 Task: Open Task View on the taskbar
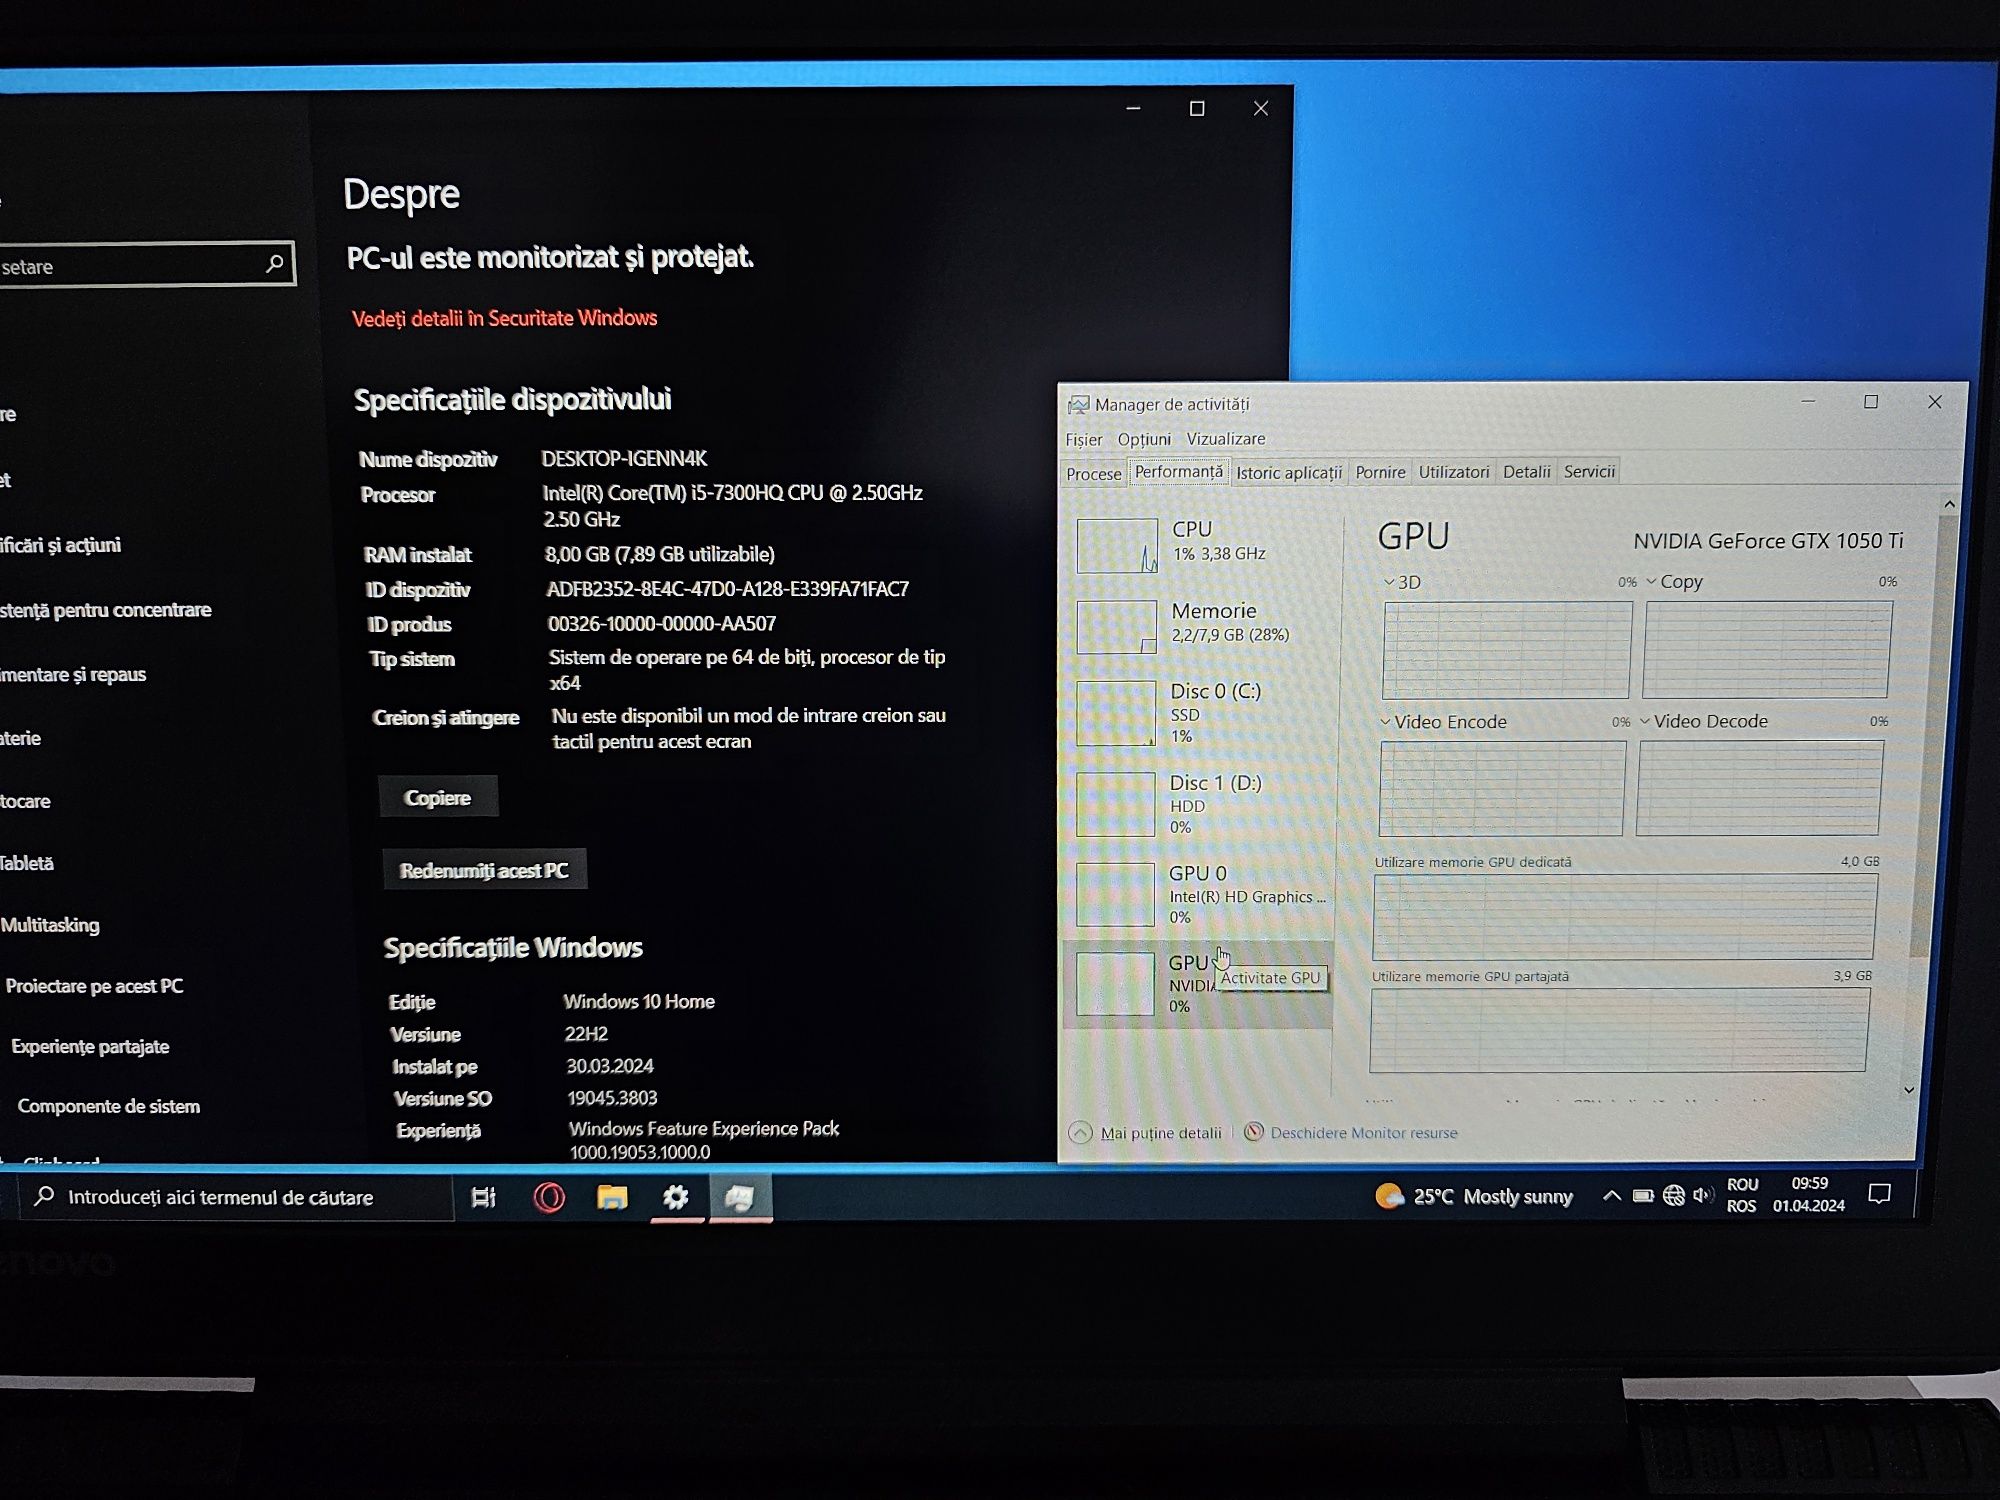[484, 1196]
